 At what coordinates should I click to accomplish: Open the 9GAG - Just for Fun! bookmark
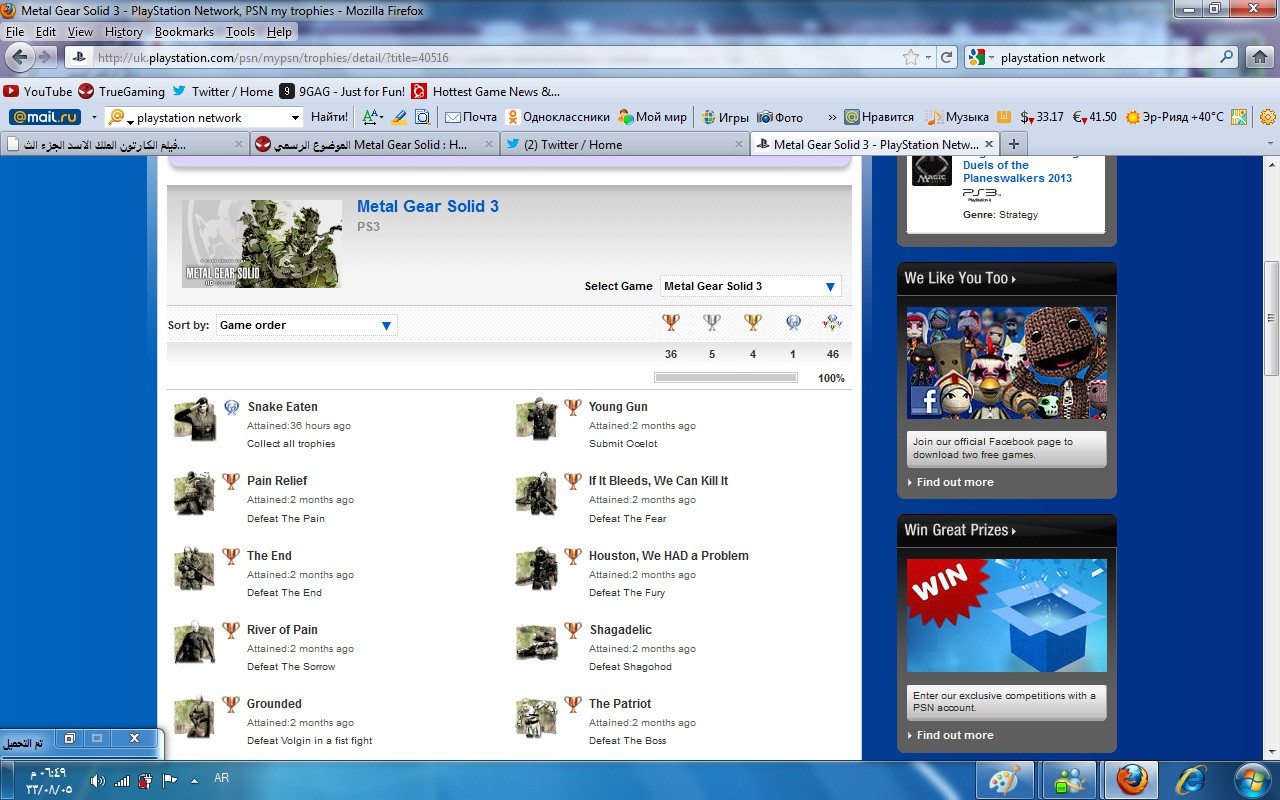342,91
